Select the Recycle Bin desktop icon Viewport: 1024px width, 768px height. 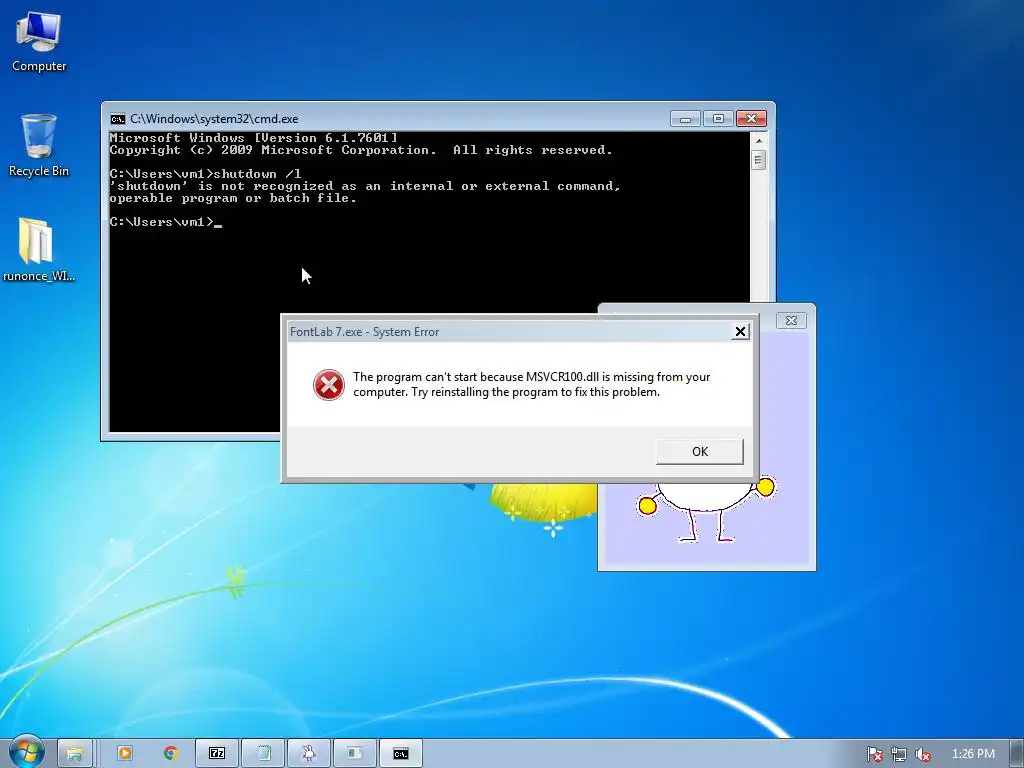click(39, 146)
